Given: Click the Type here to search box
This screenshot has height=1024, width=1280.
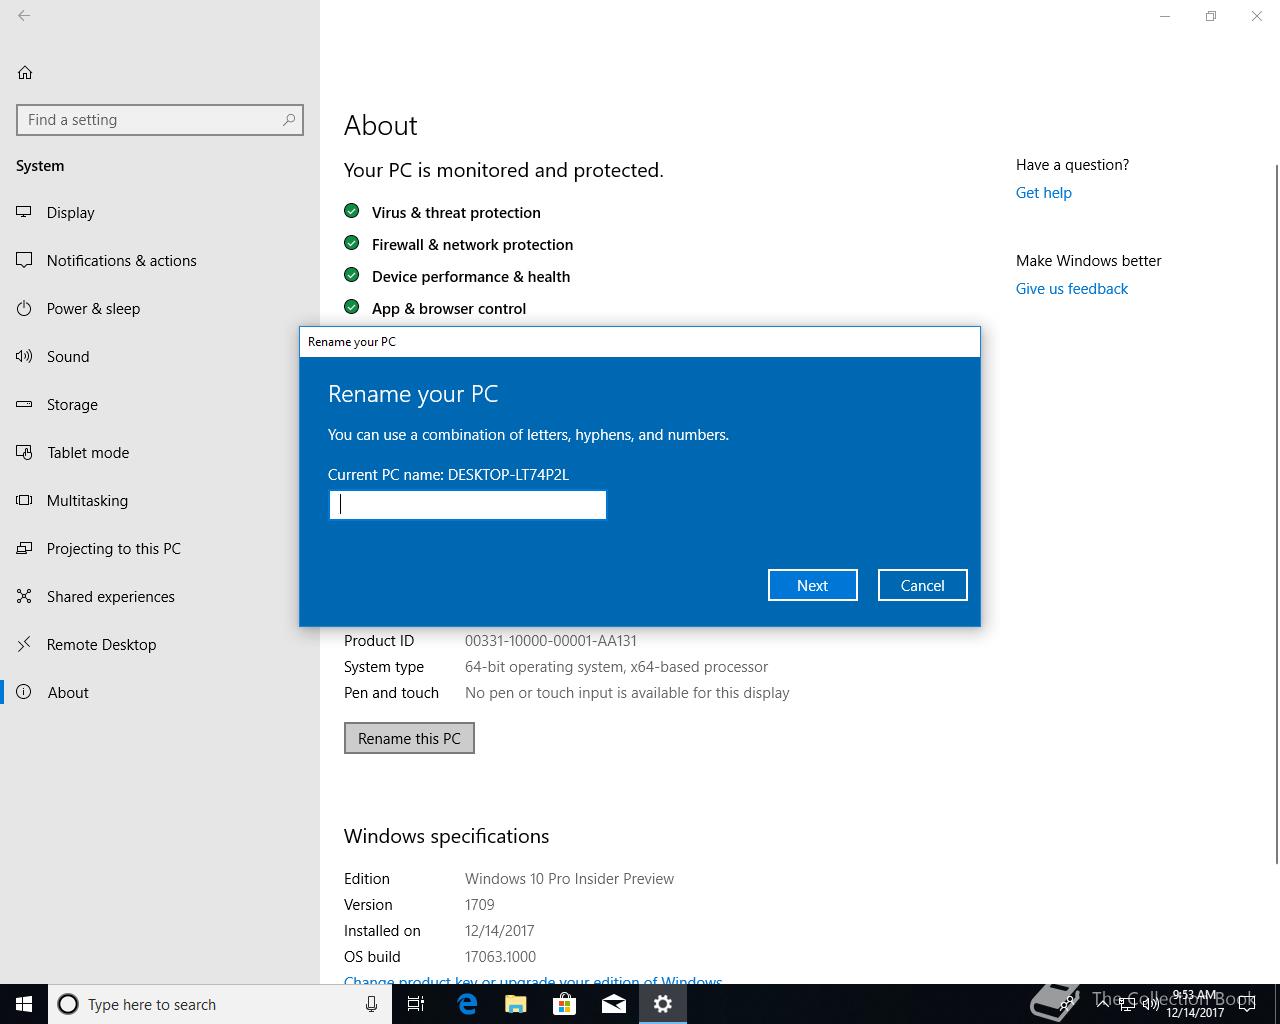Looking at the screenshot, I should click(x=220, y=1004).
